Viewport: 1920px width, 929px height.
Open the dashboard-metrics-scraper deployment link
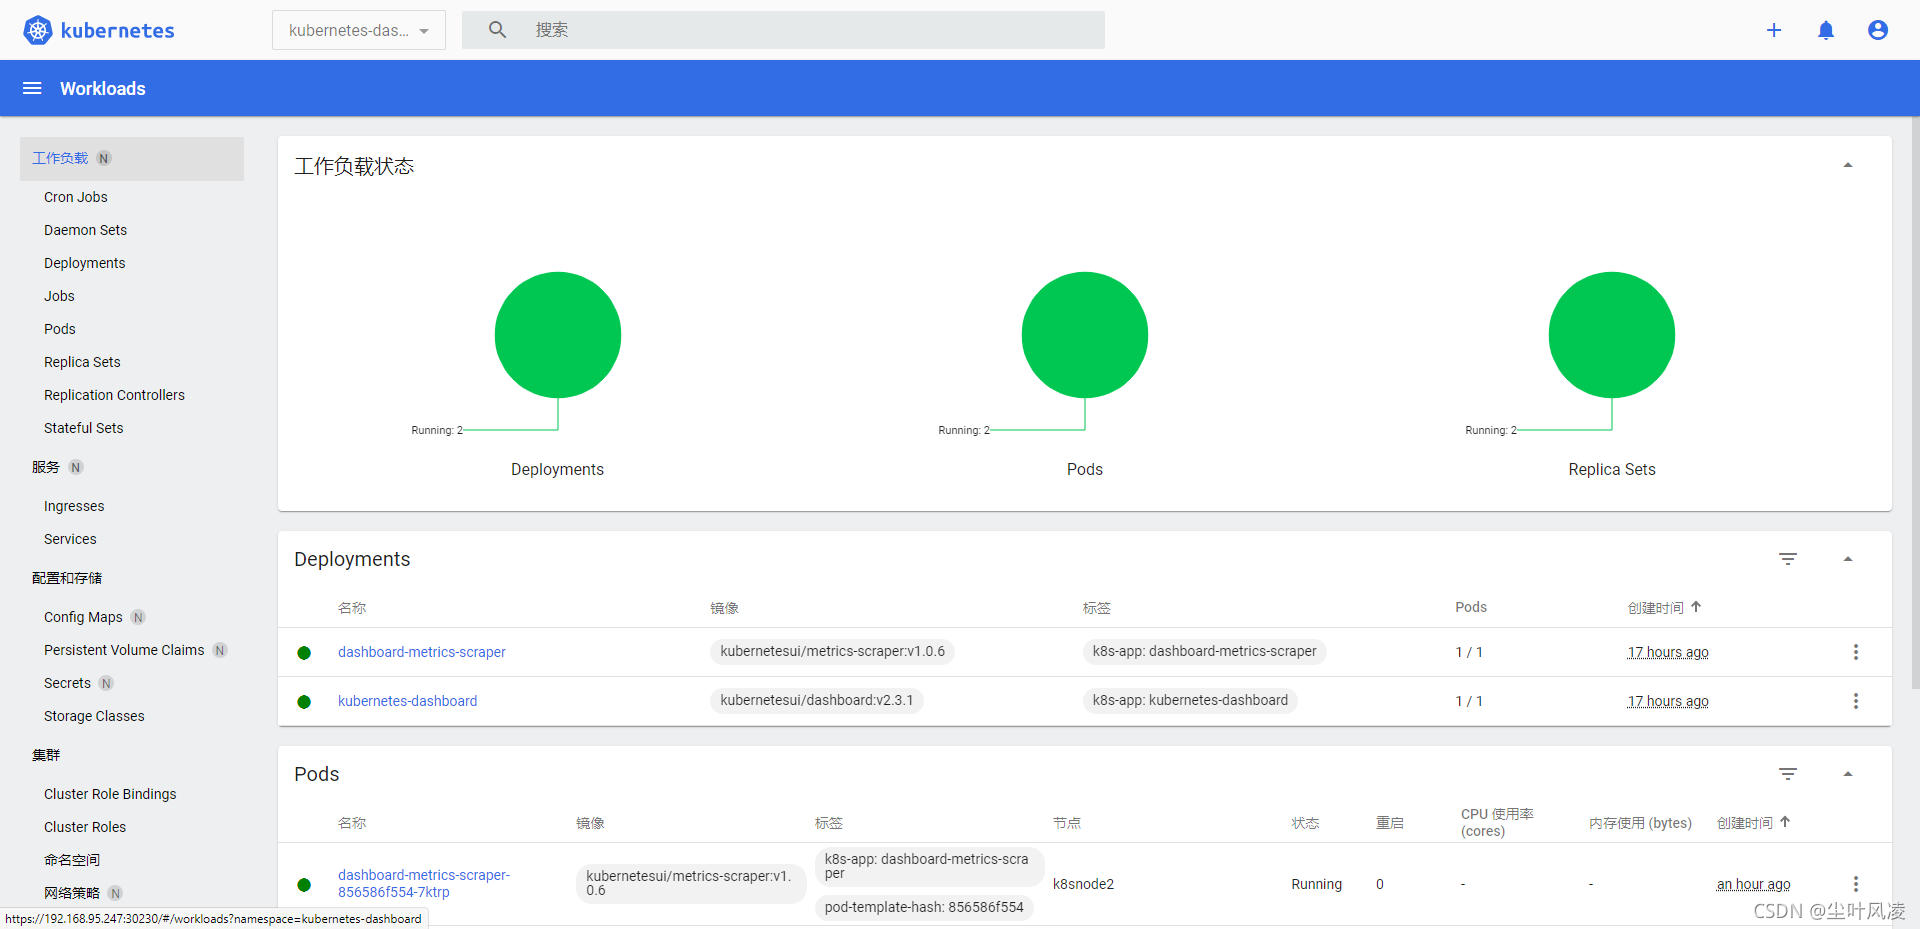tap(422, 652)
